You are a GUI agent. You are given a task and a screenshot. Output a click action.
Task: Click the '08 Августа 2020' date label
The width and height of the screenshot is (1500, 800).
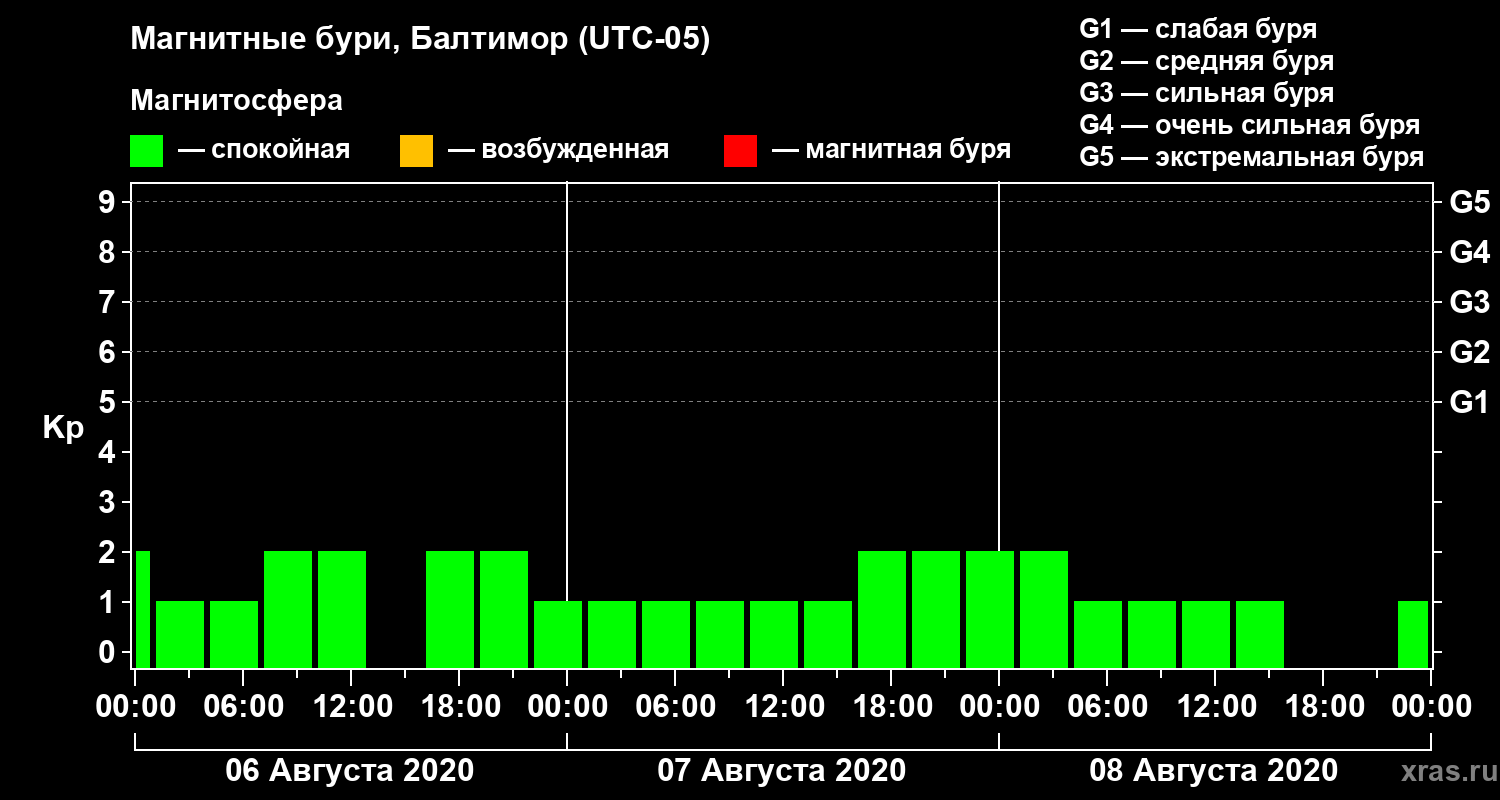(1214, 771)
